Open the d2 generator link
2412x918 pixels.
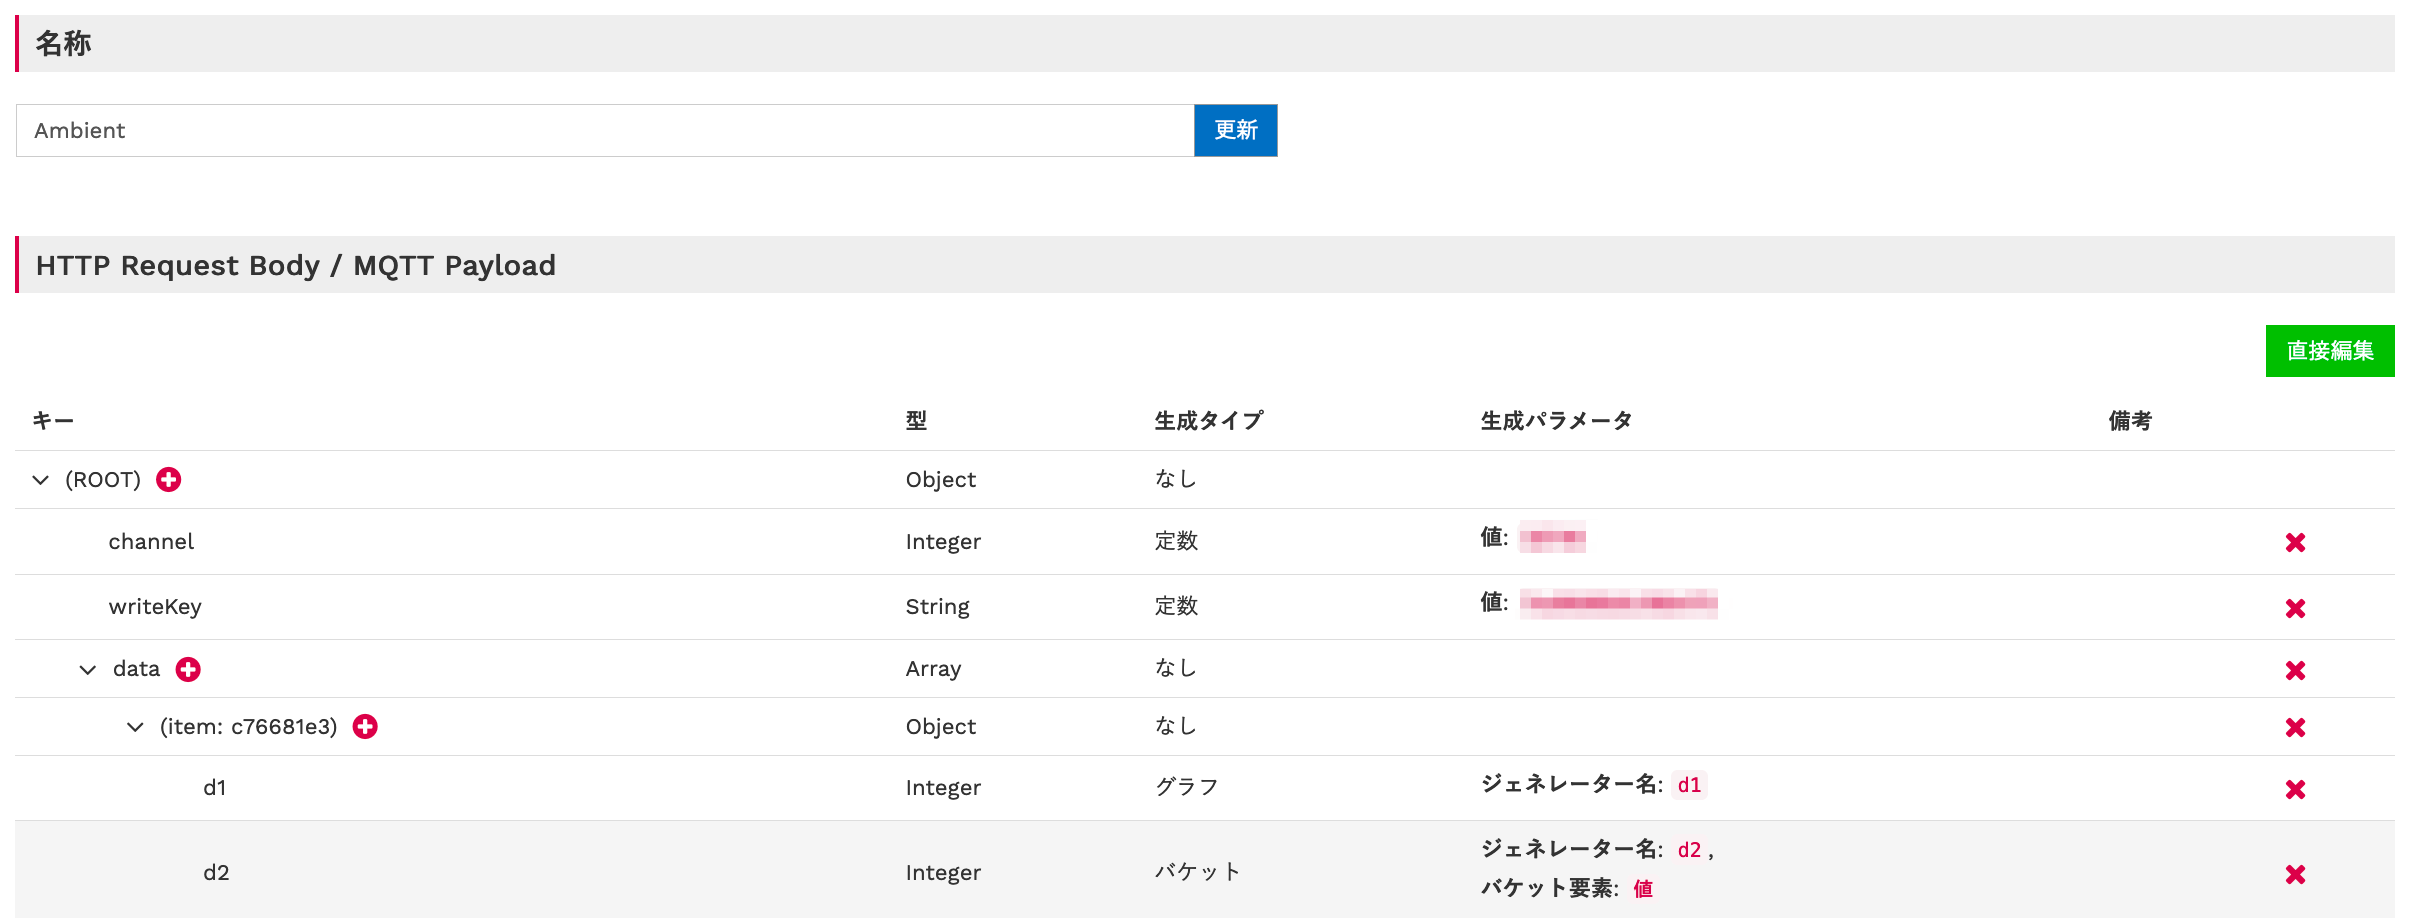[1689, 849]
